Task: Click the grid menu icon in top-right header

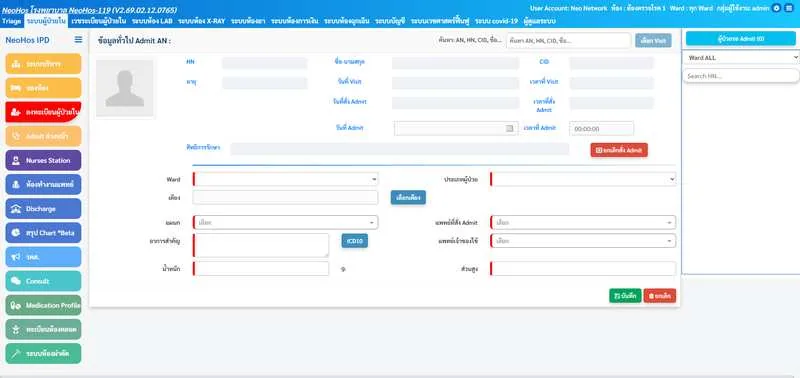Action: click(789, 8)
